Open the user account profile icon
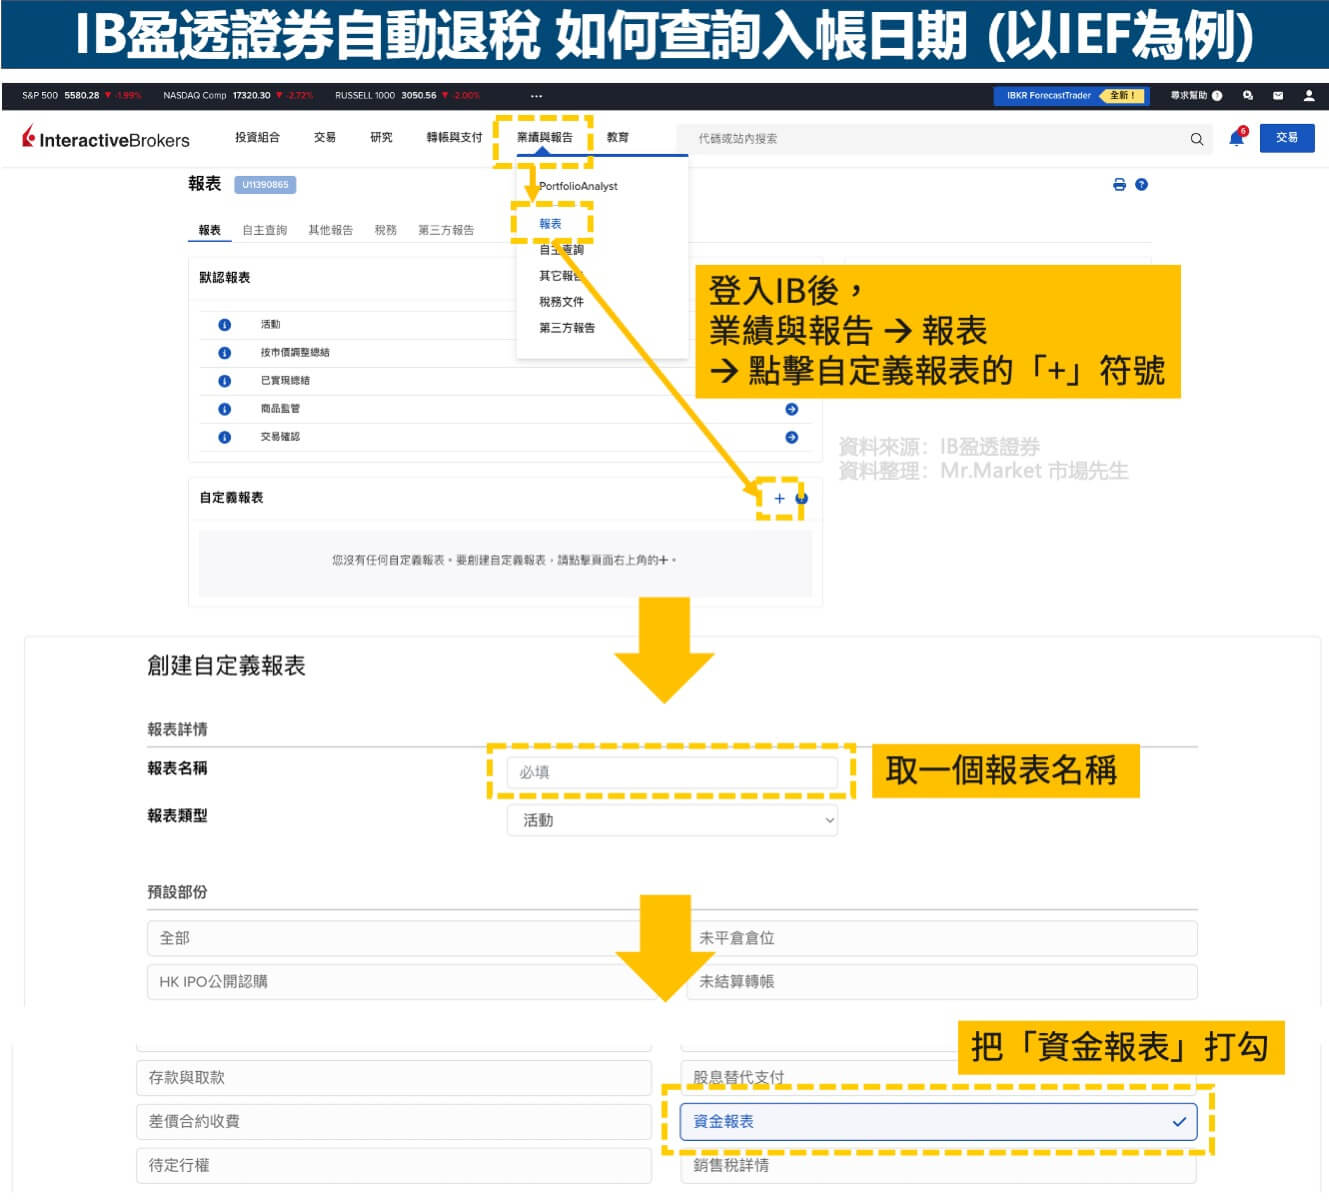This screenshot has height=1203, width=1329. click(1308, 96)
